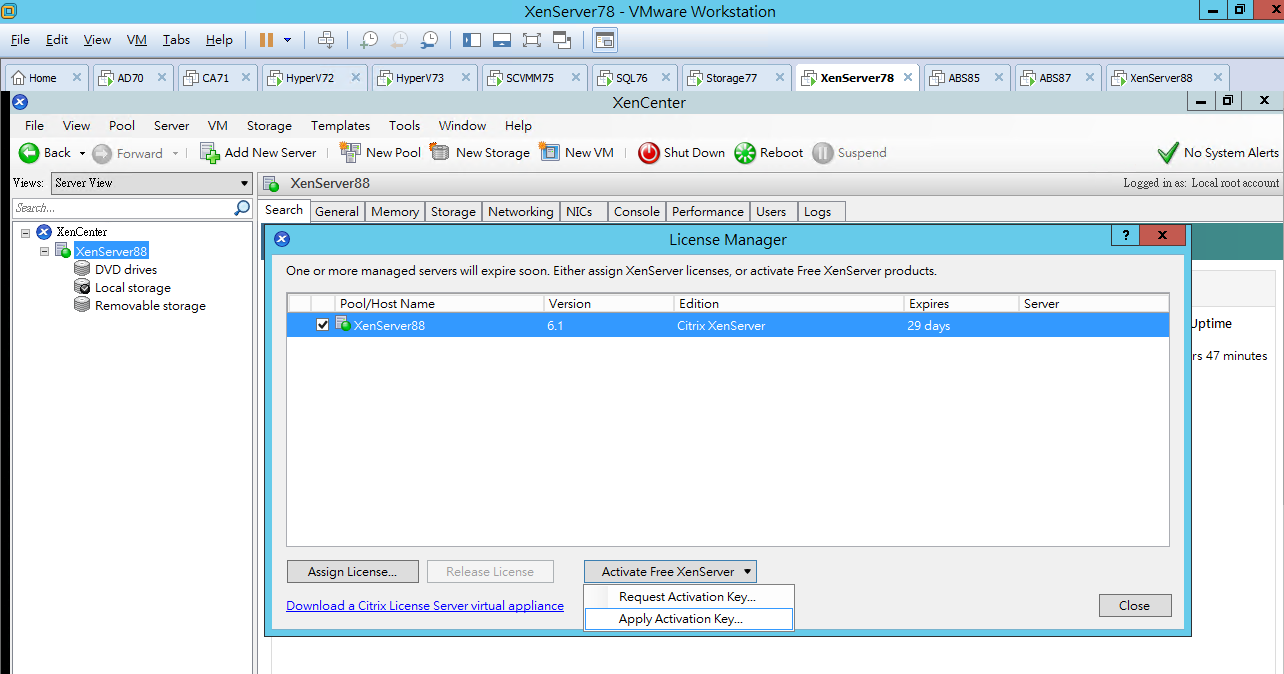The image size is (1284, 674).
Task: Switch to the Performance tab
Action: pyautogui.click(x=708, y=212)
